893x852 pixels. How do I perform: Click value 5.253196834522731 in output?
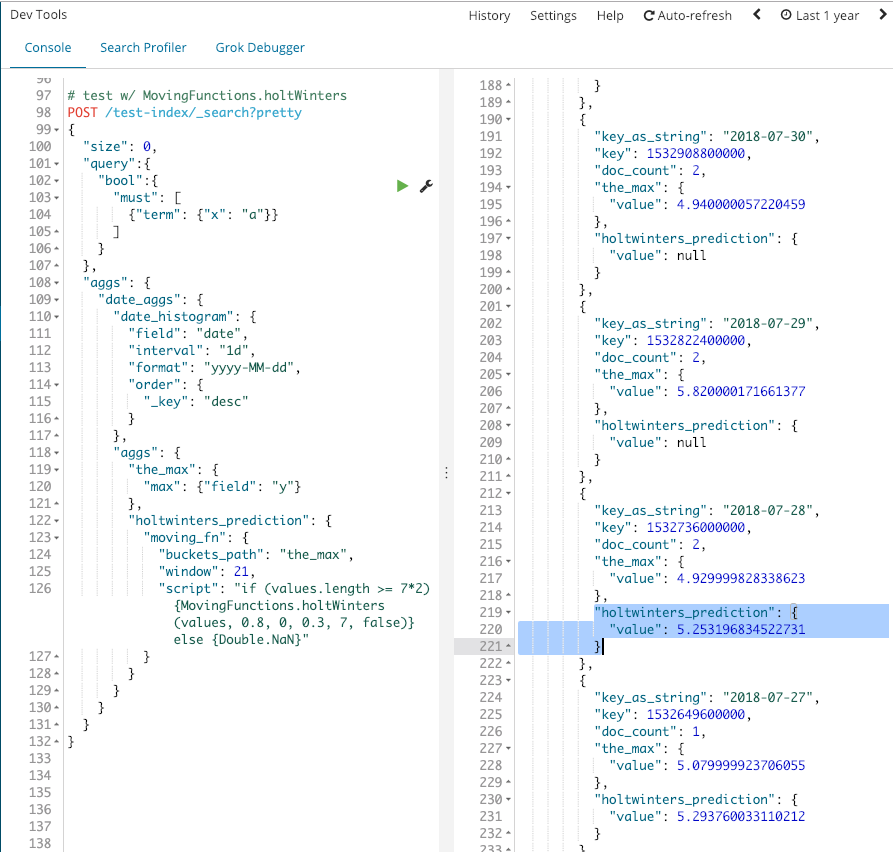tap(741, 629)
